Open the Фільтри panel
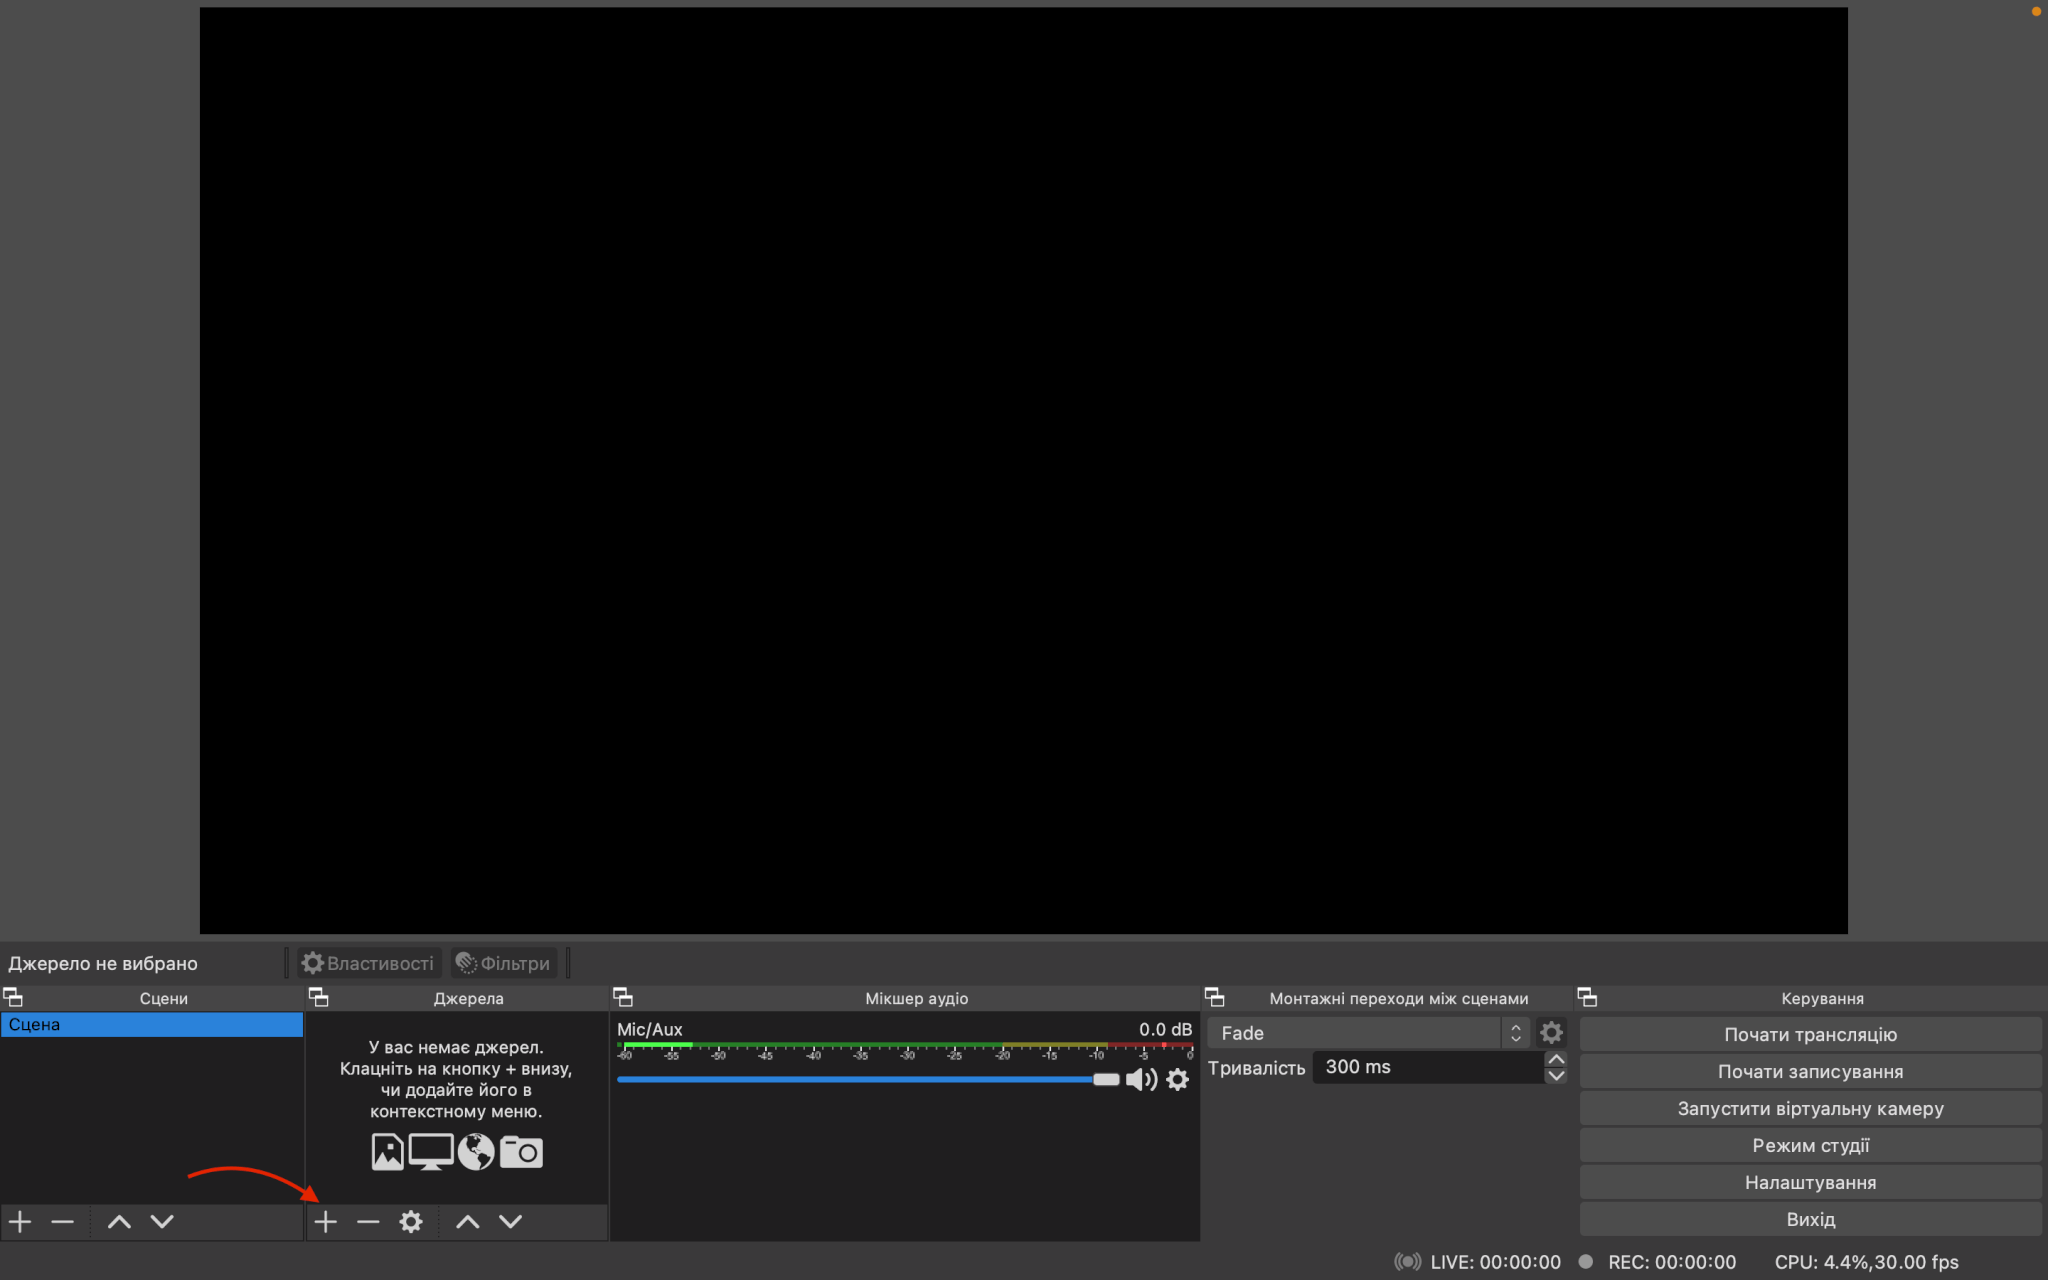The height and width of the screenshot is (1280, 2048). pos(503,962)
